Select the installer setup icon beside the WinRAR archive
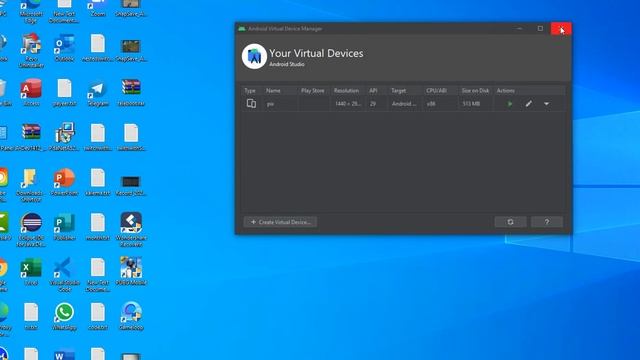 [64, 137]
